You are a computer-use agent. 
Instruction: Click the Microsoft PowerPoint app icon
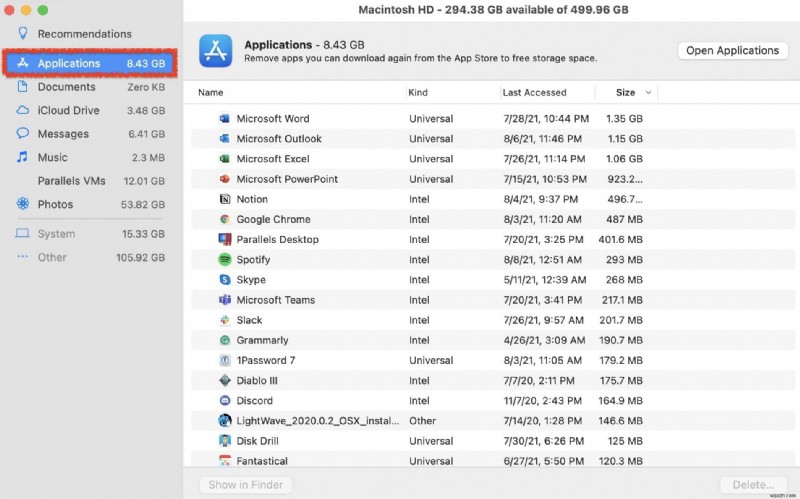click(224, 179)
